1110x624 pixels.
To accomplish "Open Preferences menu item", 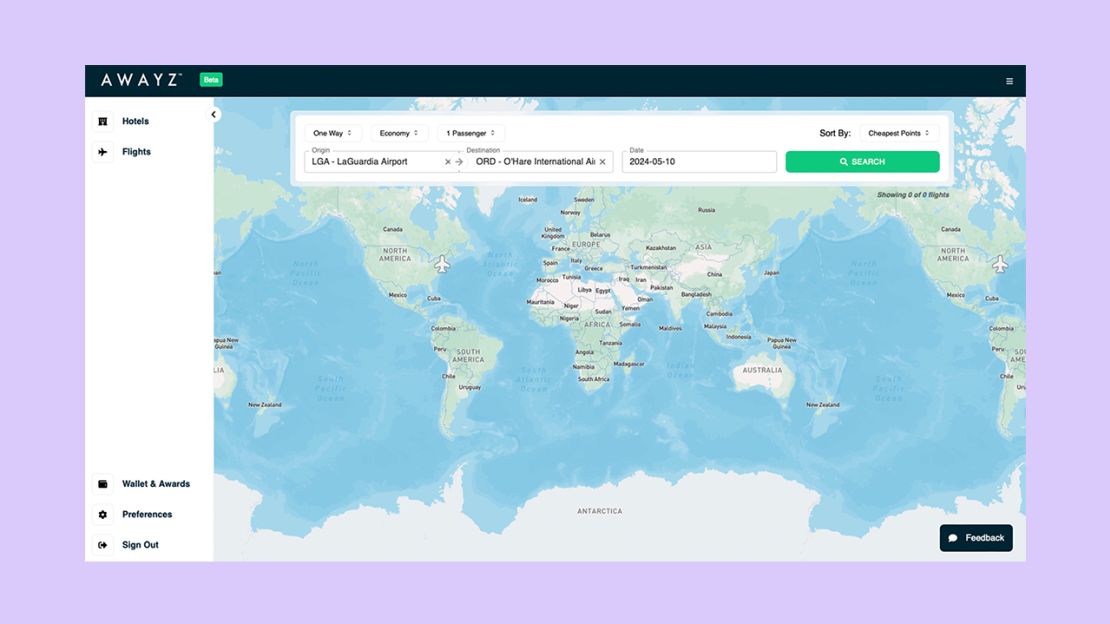I will [x=147, y=514].
